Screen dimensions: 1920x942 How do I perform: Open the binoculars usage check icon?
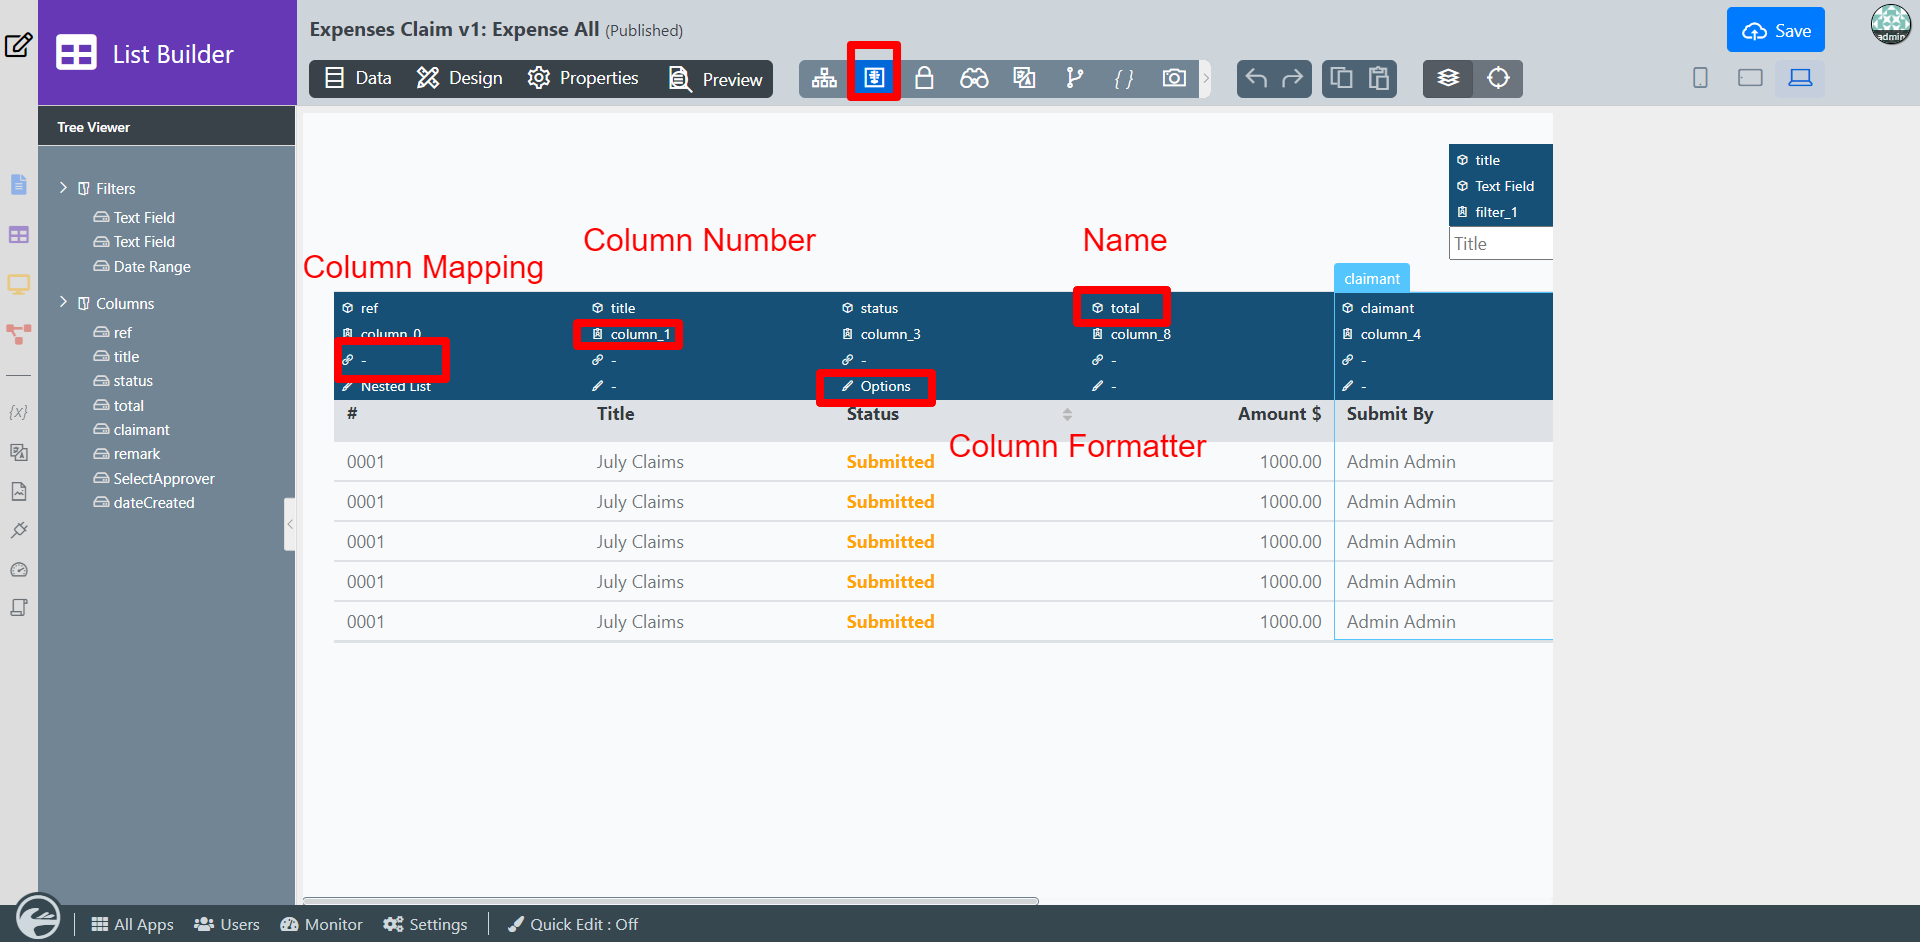tap(974, 78)
